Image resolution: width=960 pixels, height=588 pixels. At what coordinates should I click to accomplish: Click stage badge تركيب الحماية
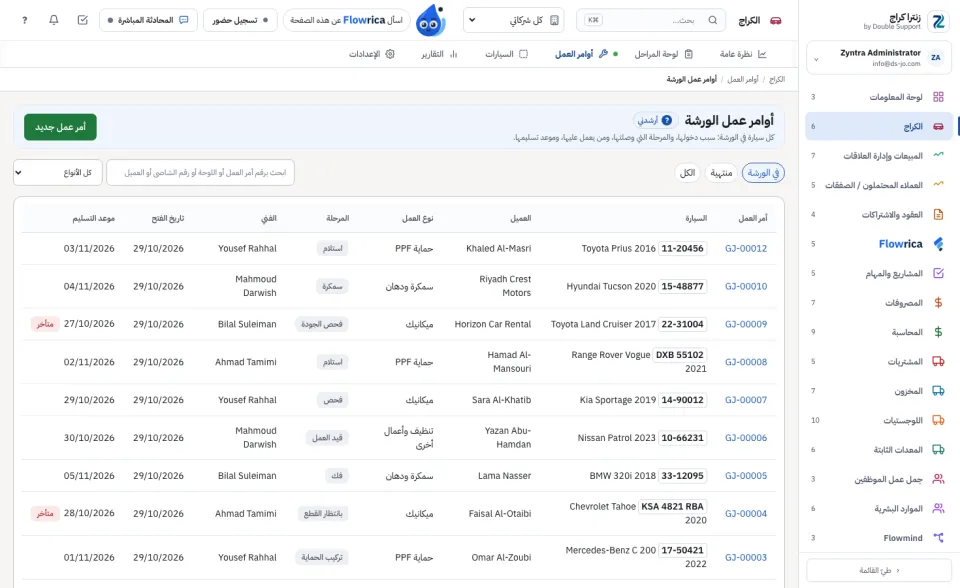(321, 557)
